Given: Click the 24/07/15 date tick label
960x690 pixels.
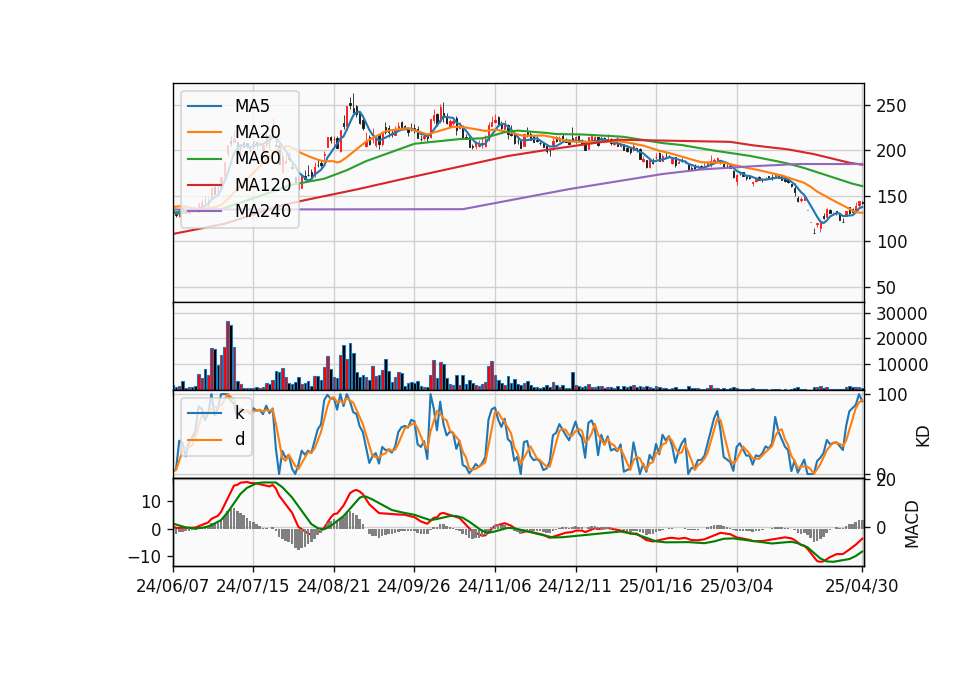Looking at the screenshot, I should (x=253, y=586).
